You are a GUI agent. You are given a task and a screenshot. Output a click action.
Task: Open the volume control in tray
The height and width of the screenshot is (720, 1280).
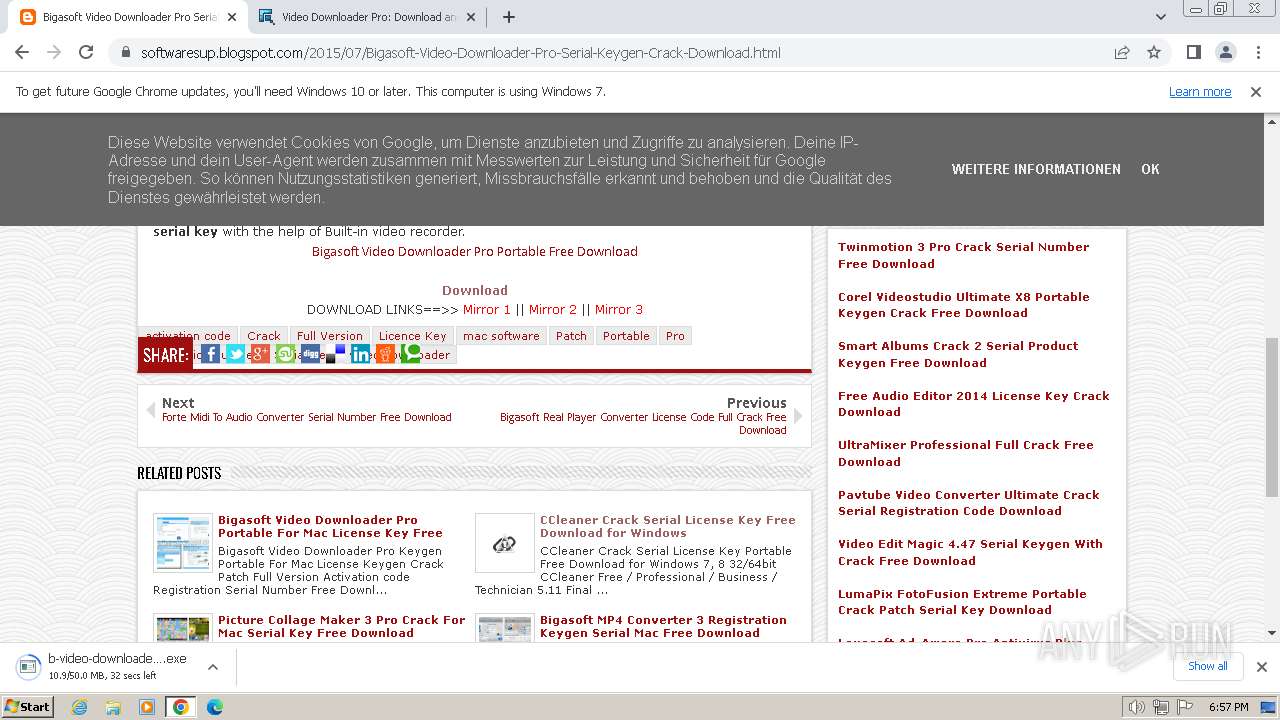coord(1137,707)
